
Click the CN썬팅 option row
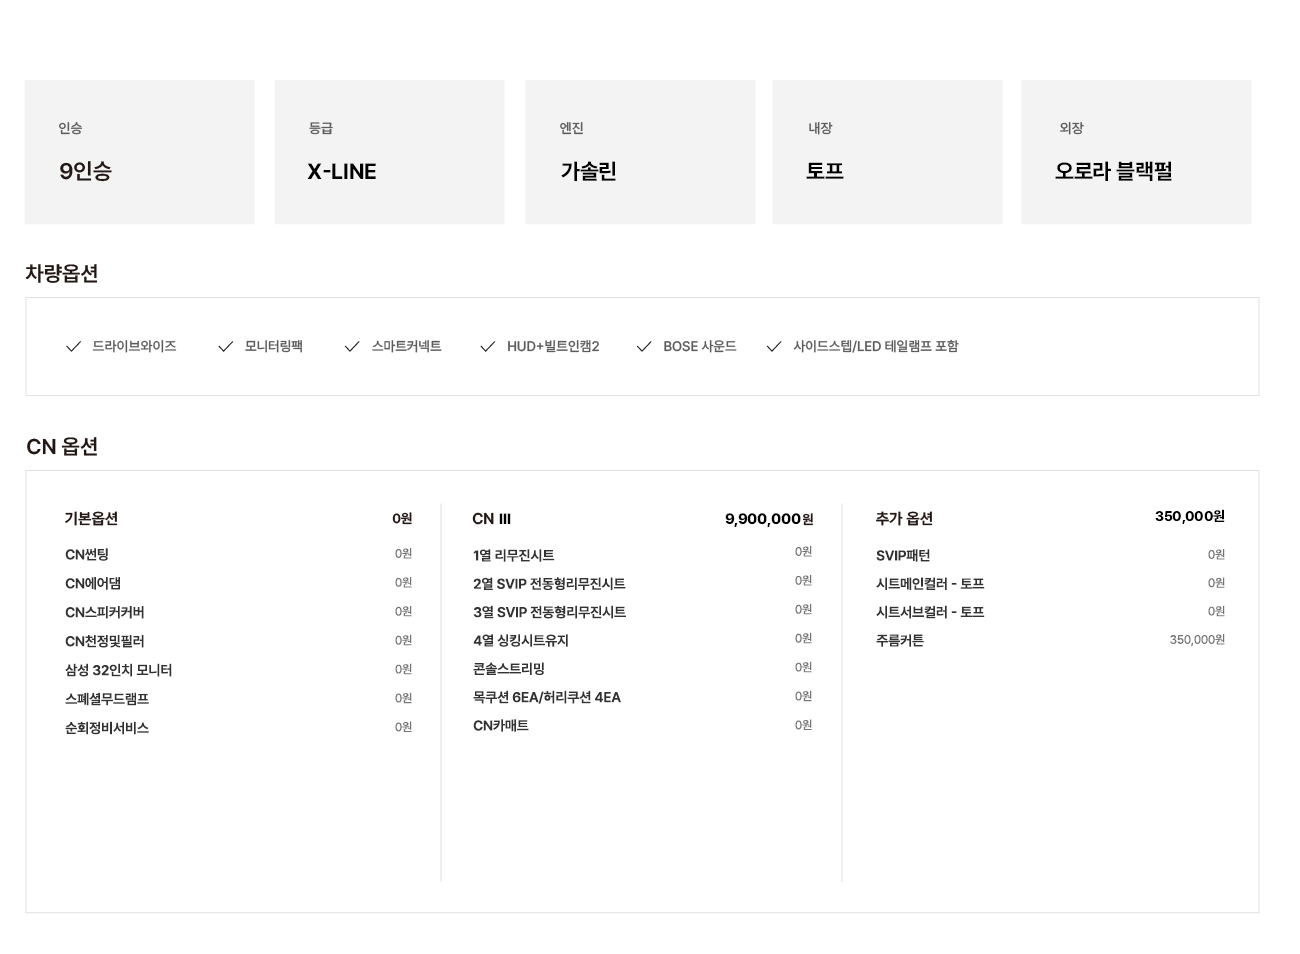coord(238,555)
